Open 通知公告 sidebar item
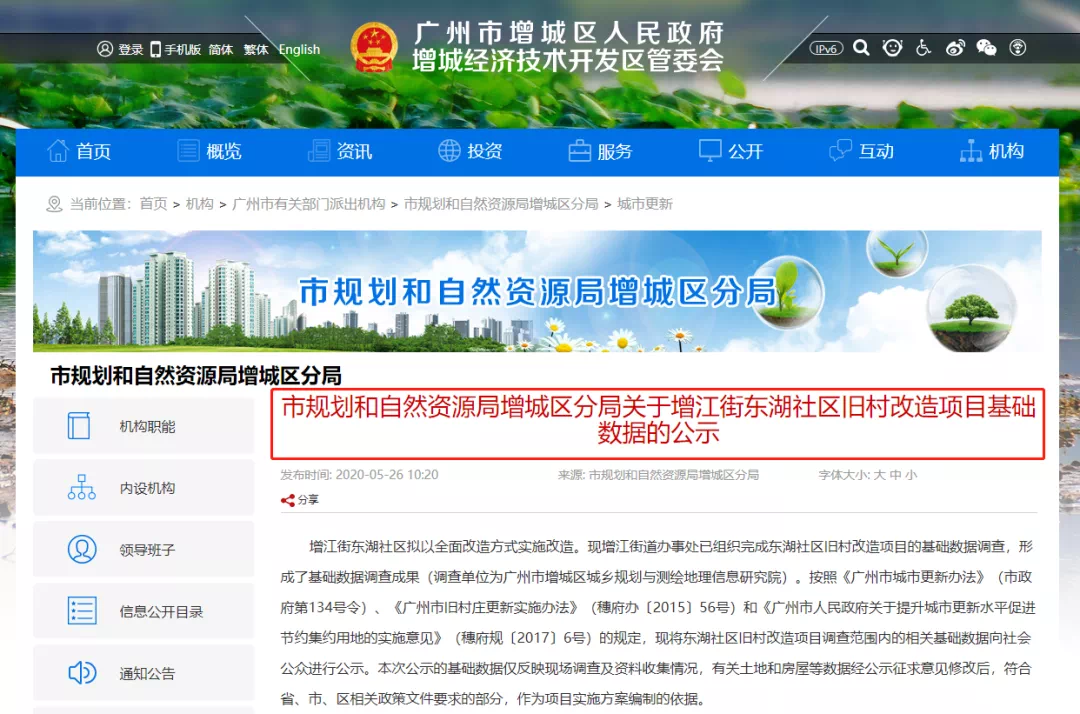Image resolution: width=1080 pixels, height=714 pixels. 143,673
